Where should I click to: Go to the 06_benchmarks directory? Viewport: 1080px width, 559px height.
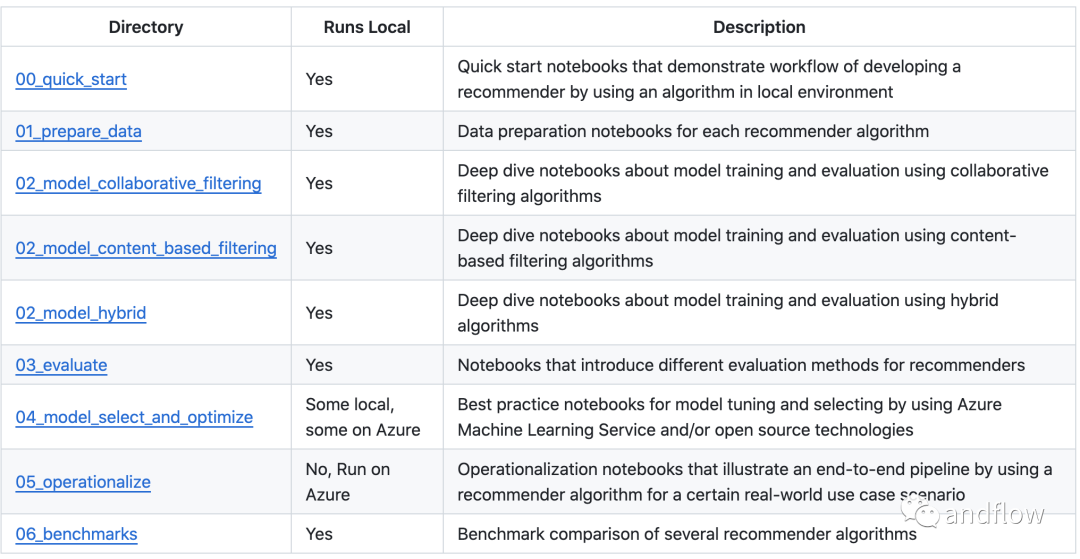[76, 534]
